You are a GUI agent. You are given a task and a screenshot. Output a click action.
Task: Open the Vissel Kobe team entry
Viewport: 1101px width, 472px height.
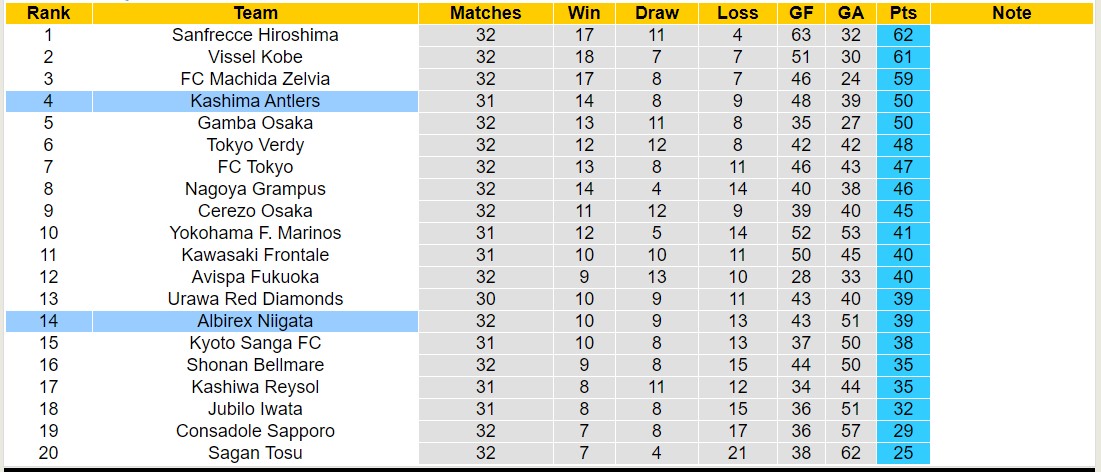[255, 57]
